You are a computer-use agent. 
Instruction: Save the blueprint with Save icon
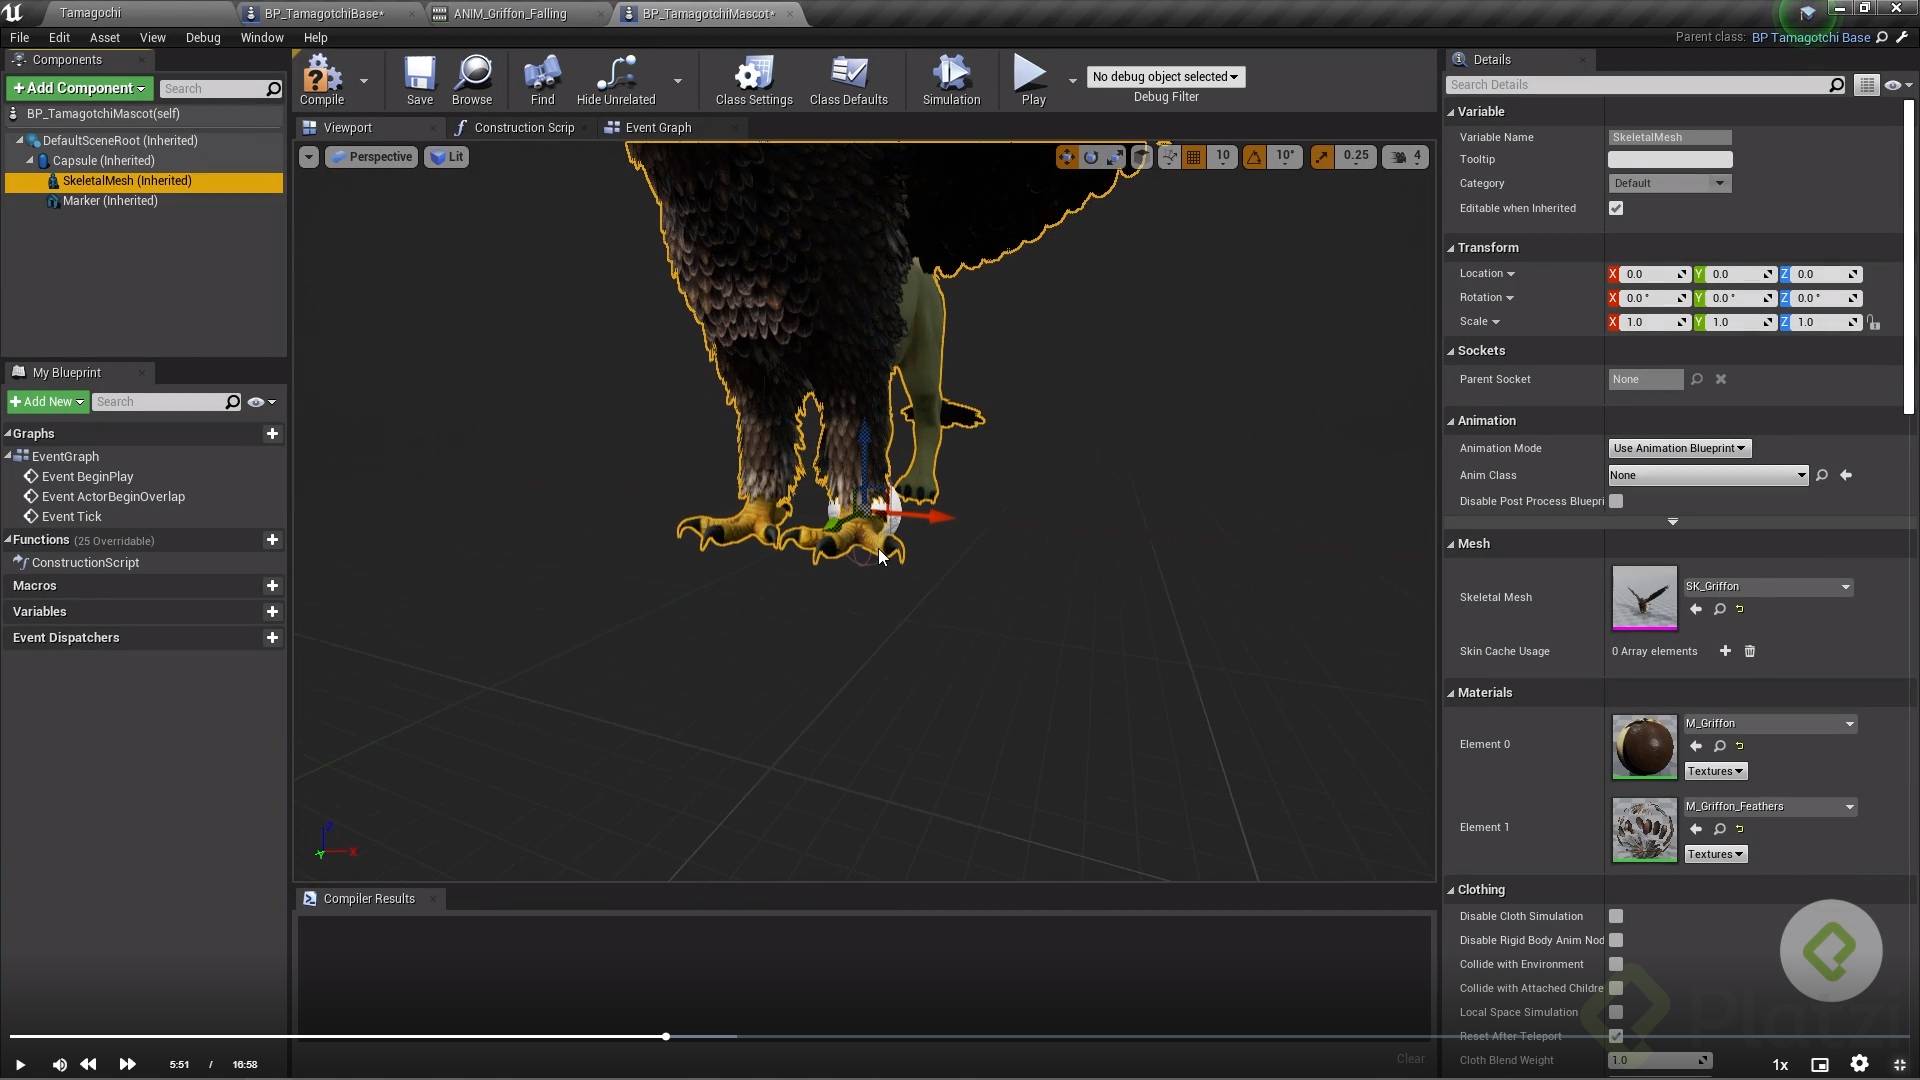pyautogui.click(x=419, y=79)
